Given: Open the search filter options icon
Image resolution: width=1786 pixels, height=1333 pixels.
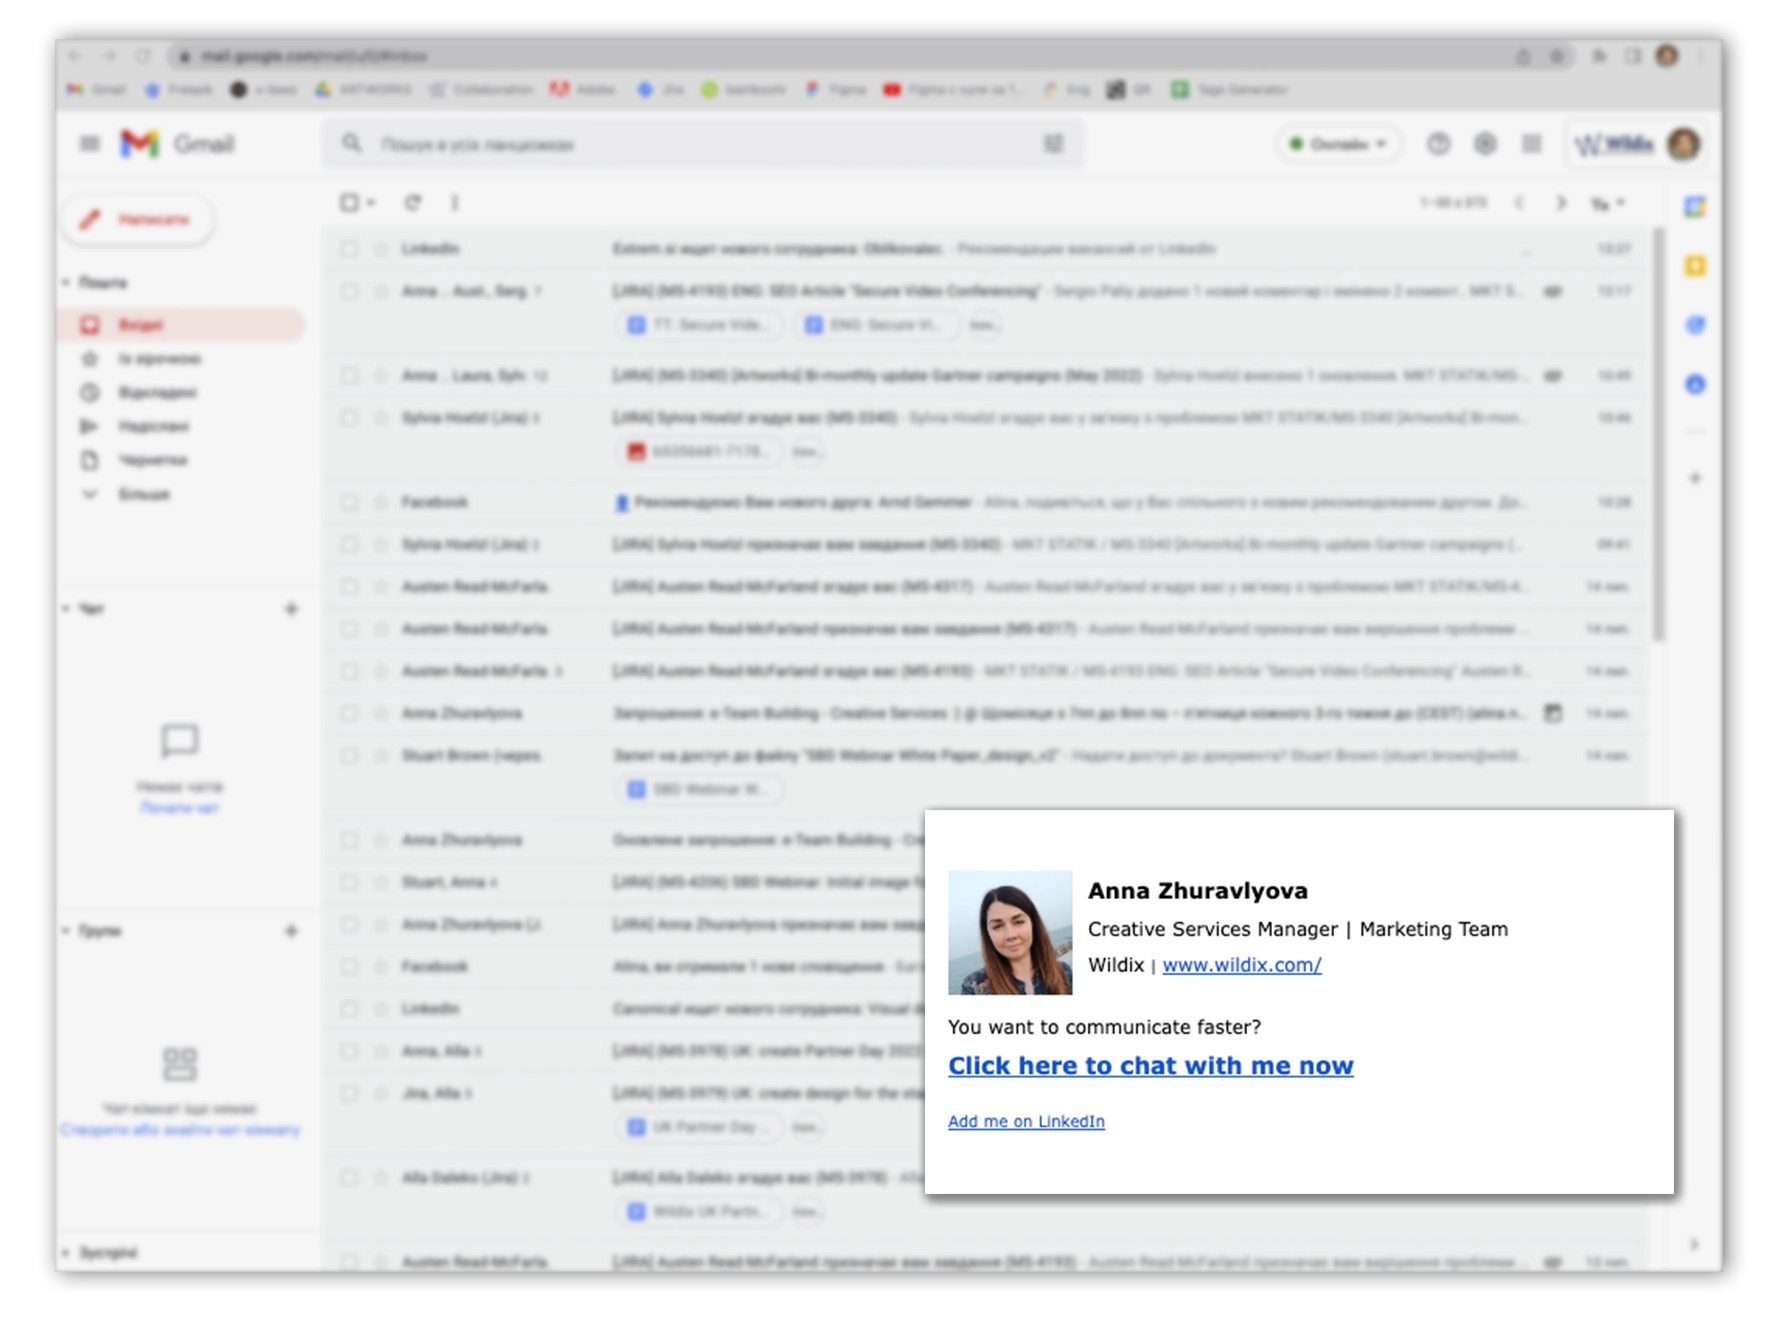Looking at the screenshot, I should tap(1053, 144).
